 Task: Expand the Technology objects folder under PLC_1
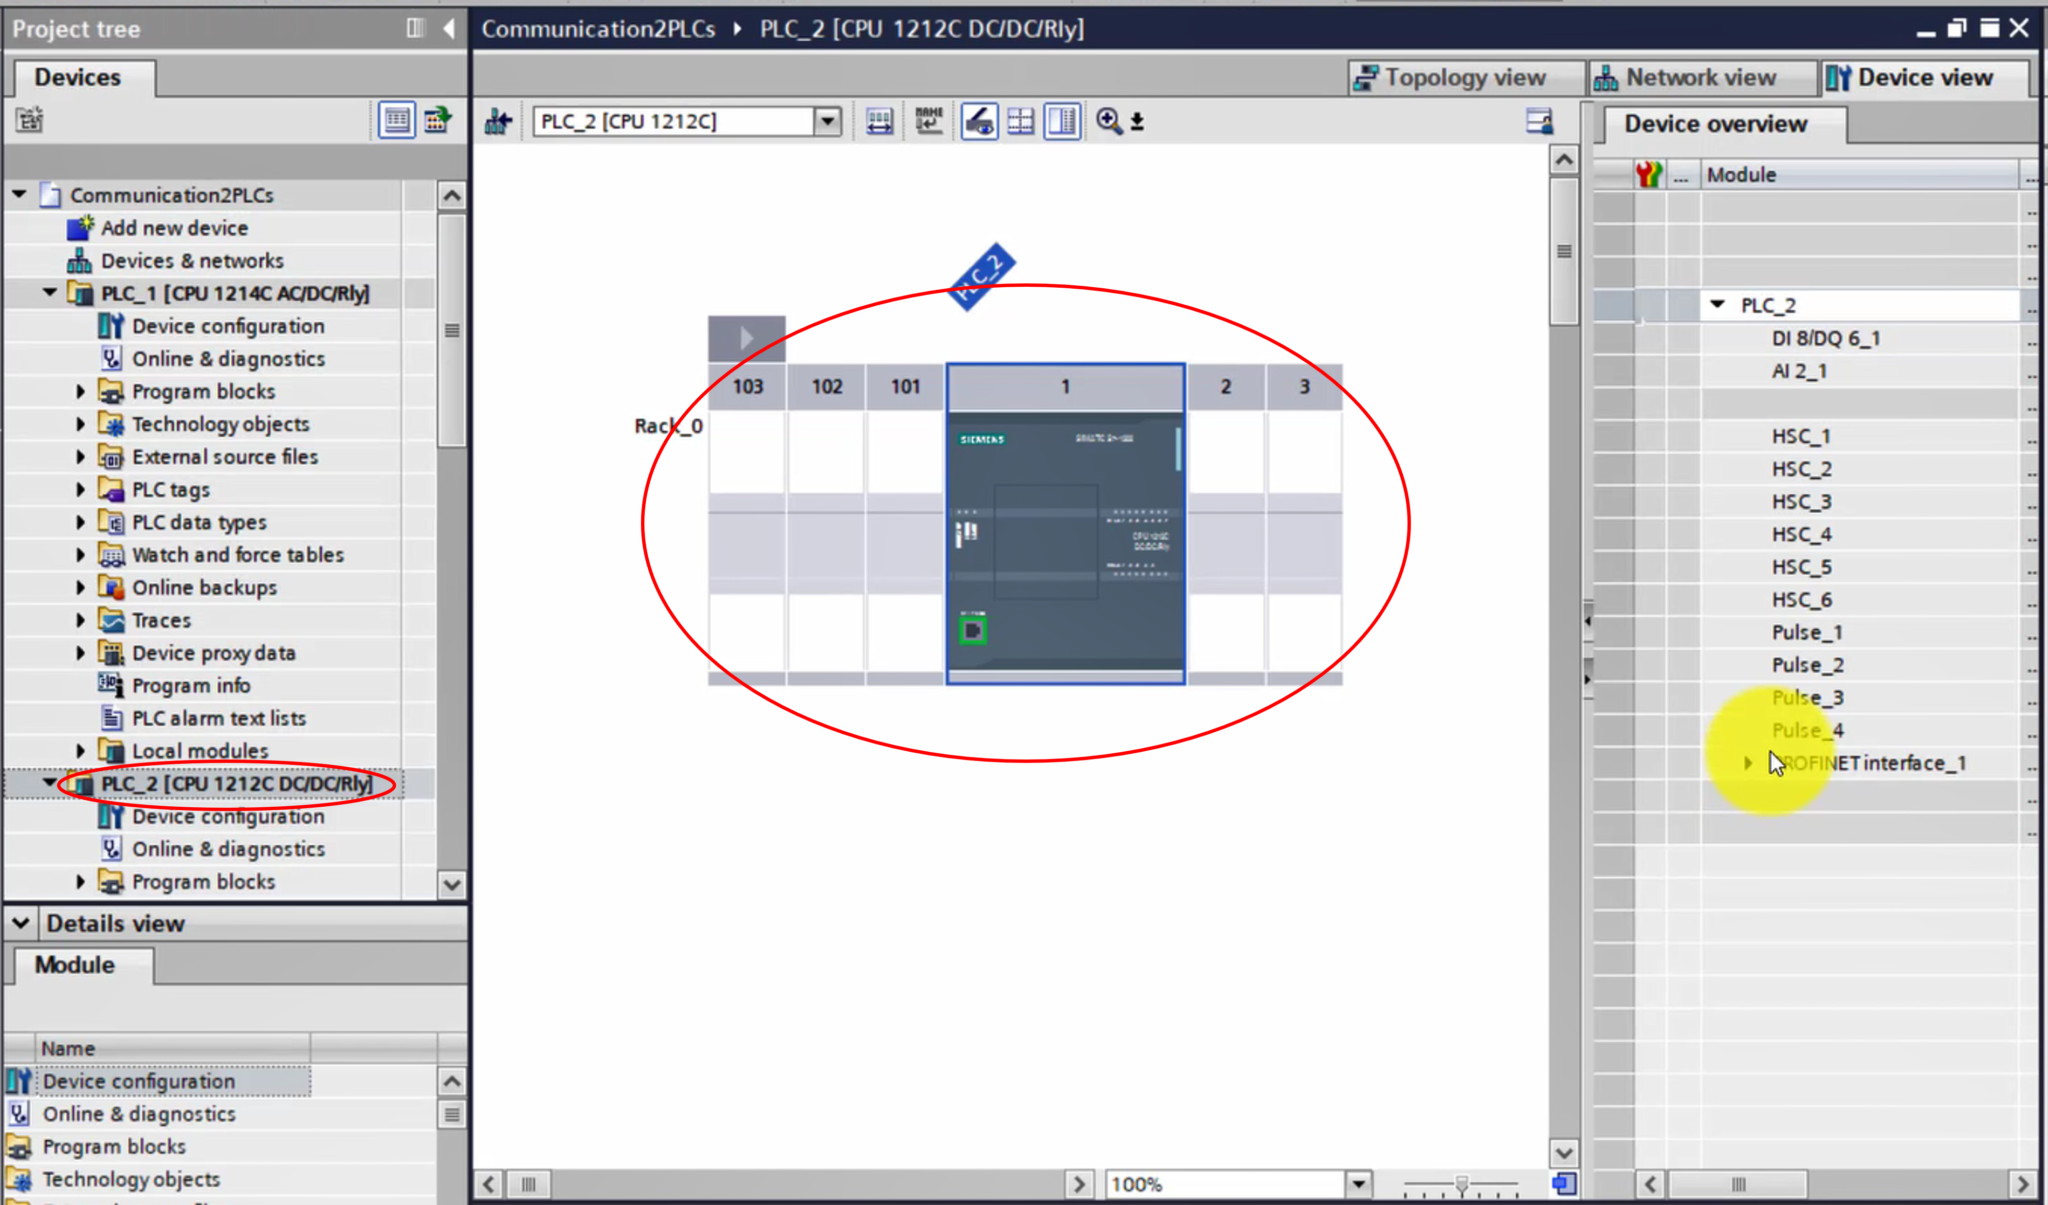tap(81, 424)
